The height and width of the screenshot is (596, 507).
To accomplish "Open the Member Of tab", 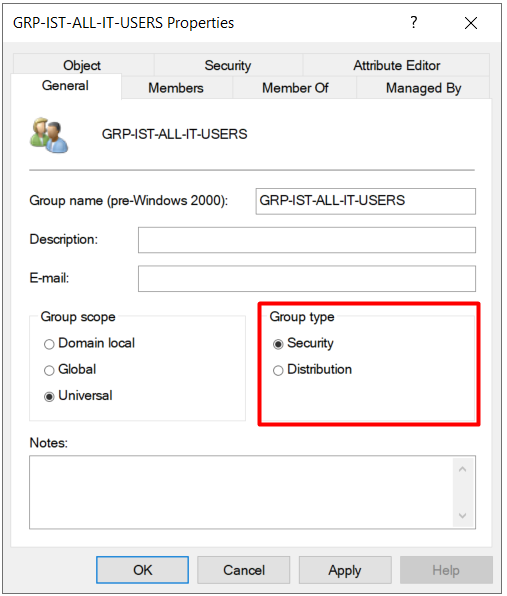I will 295,88.
